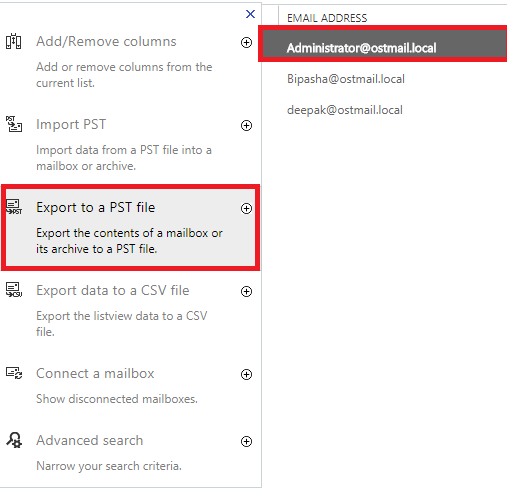The height and width of the screenshot is (489, 507).
Task: Expand plus button beside Connect a mailbox
Action: coord(246,374)
